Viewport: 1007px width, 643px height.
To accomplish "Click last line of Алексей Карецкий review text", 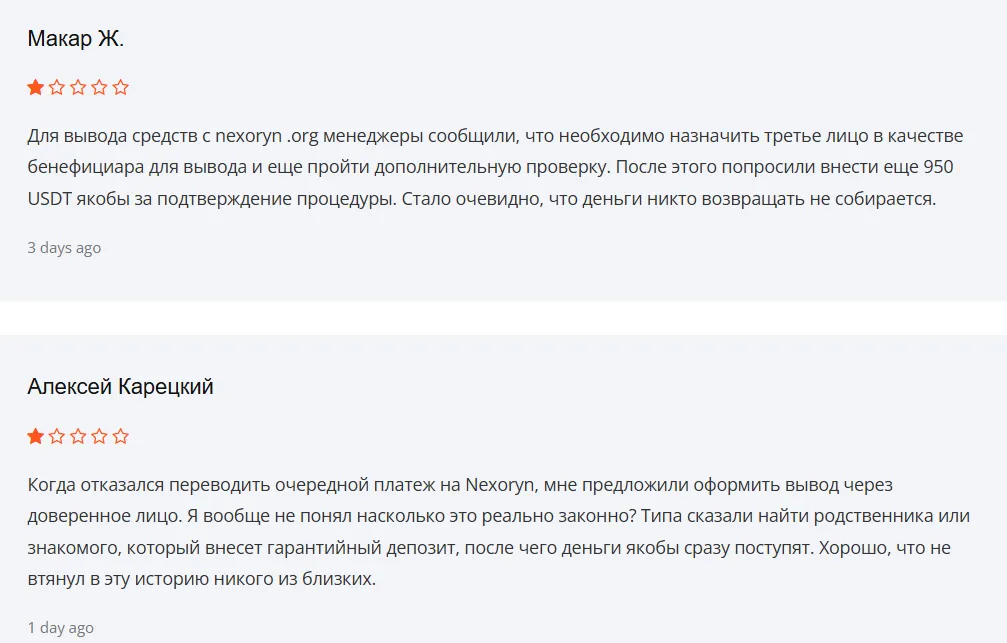I will (202, 579).
